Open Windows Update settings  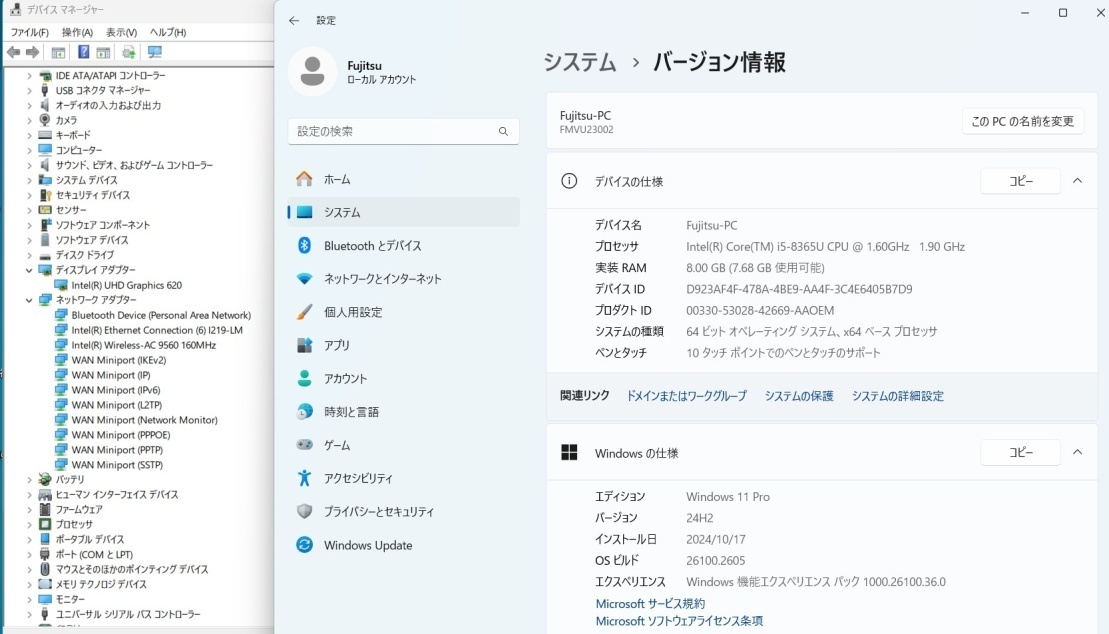[403, 545]
